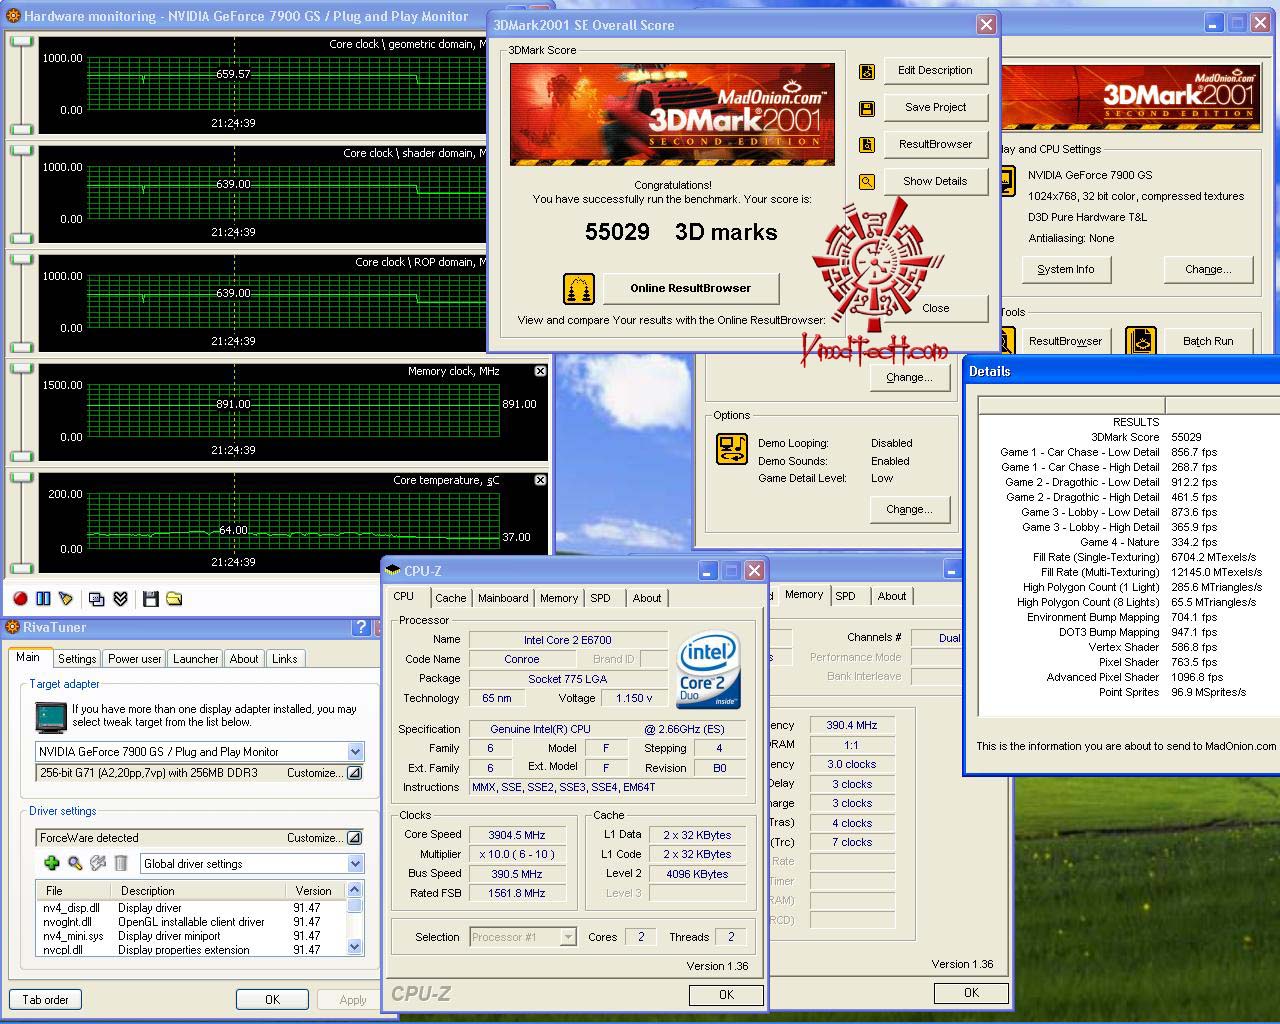This screenshot has width=1280, height=1024.
Task: Open the RivaTuner Launcher tab
Action: point(196,659)
